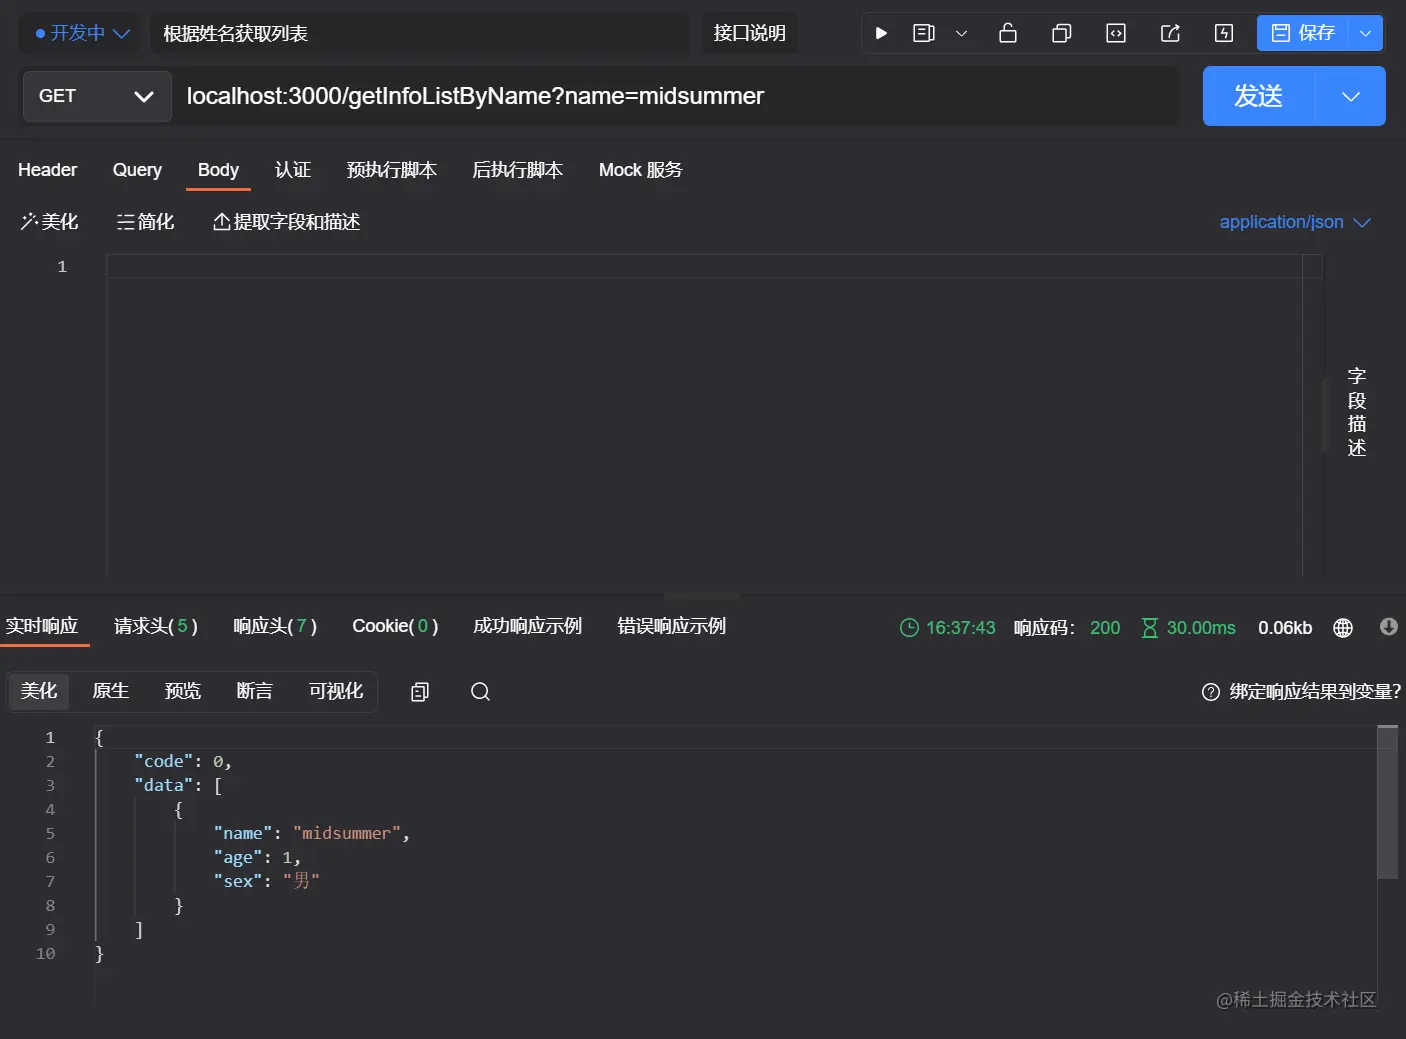Switch response view to 断言
The height and width of the screenshot is (1039, 1406).
[x=254, y=691]
